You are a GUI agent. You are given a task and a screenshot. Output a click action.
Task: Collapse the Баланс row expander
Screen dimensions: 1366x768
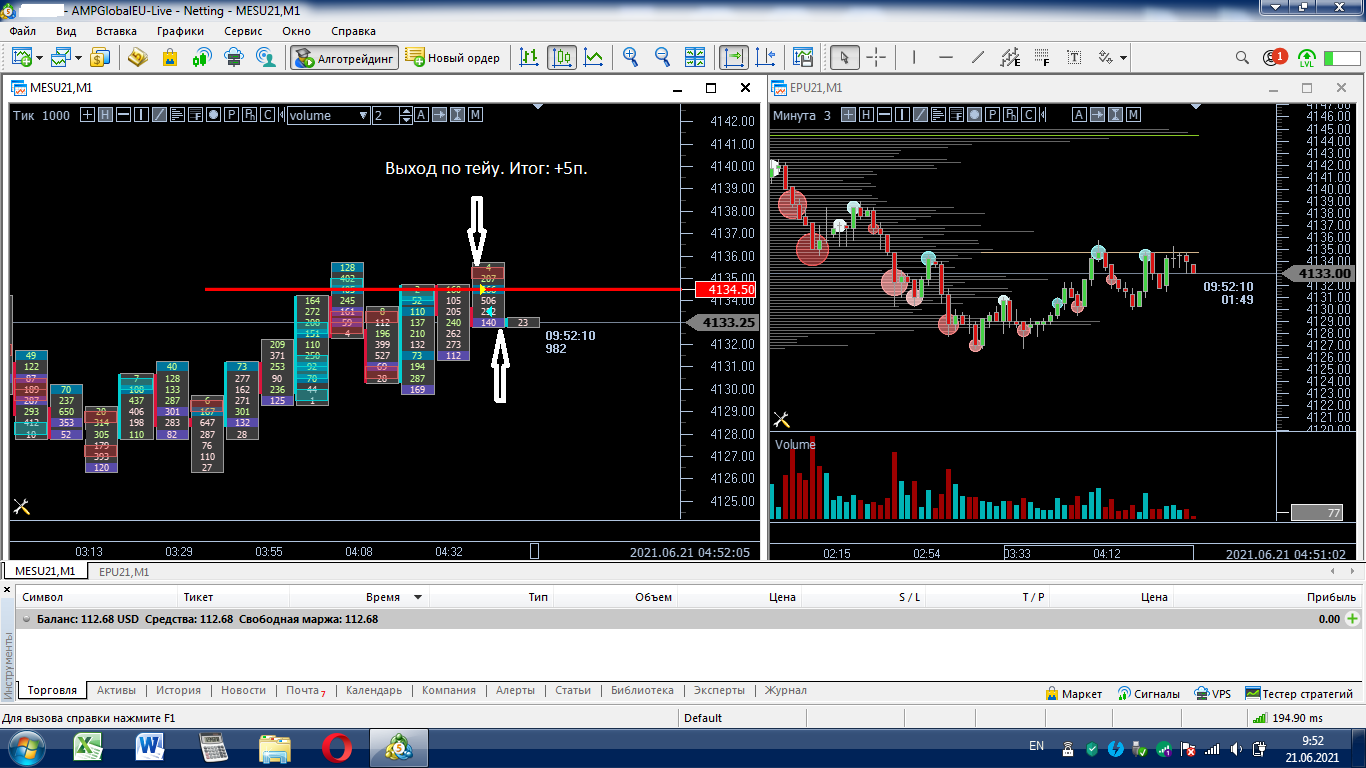click(x=26, y=620)
